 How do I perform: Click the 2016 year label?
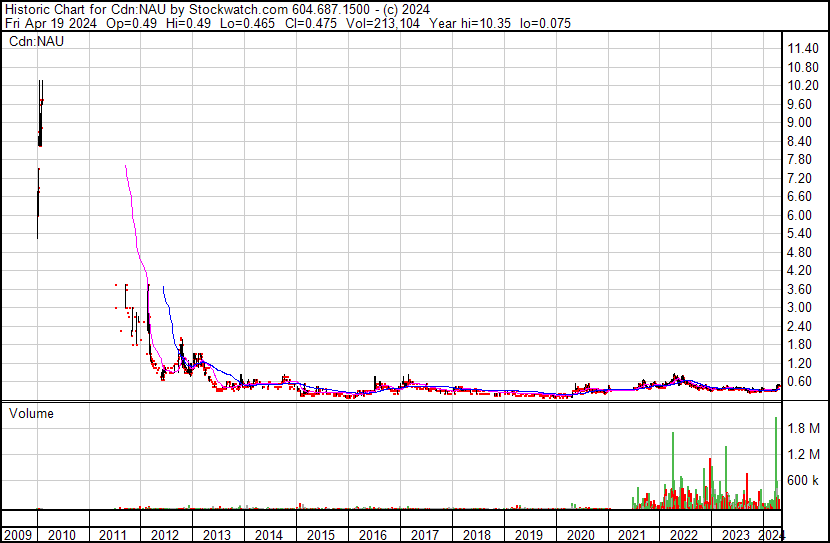372,535
